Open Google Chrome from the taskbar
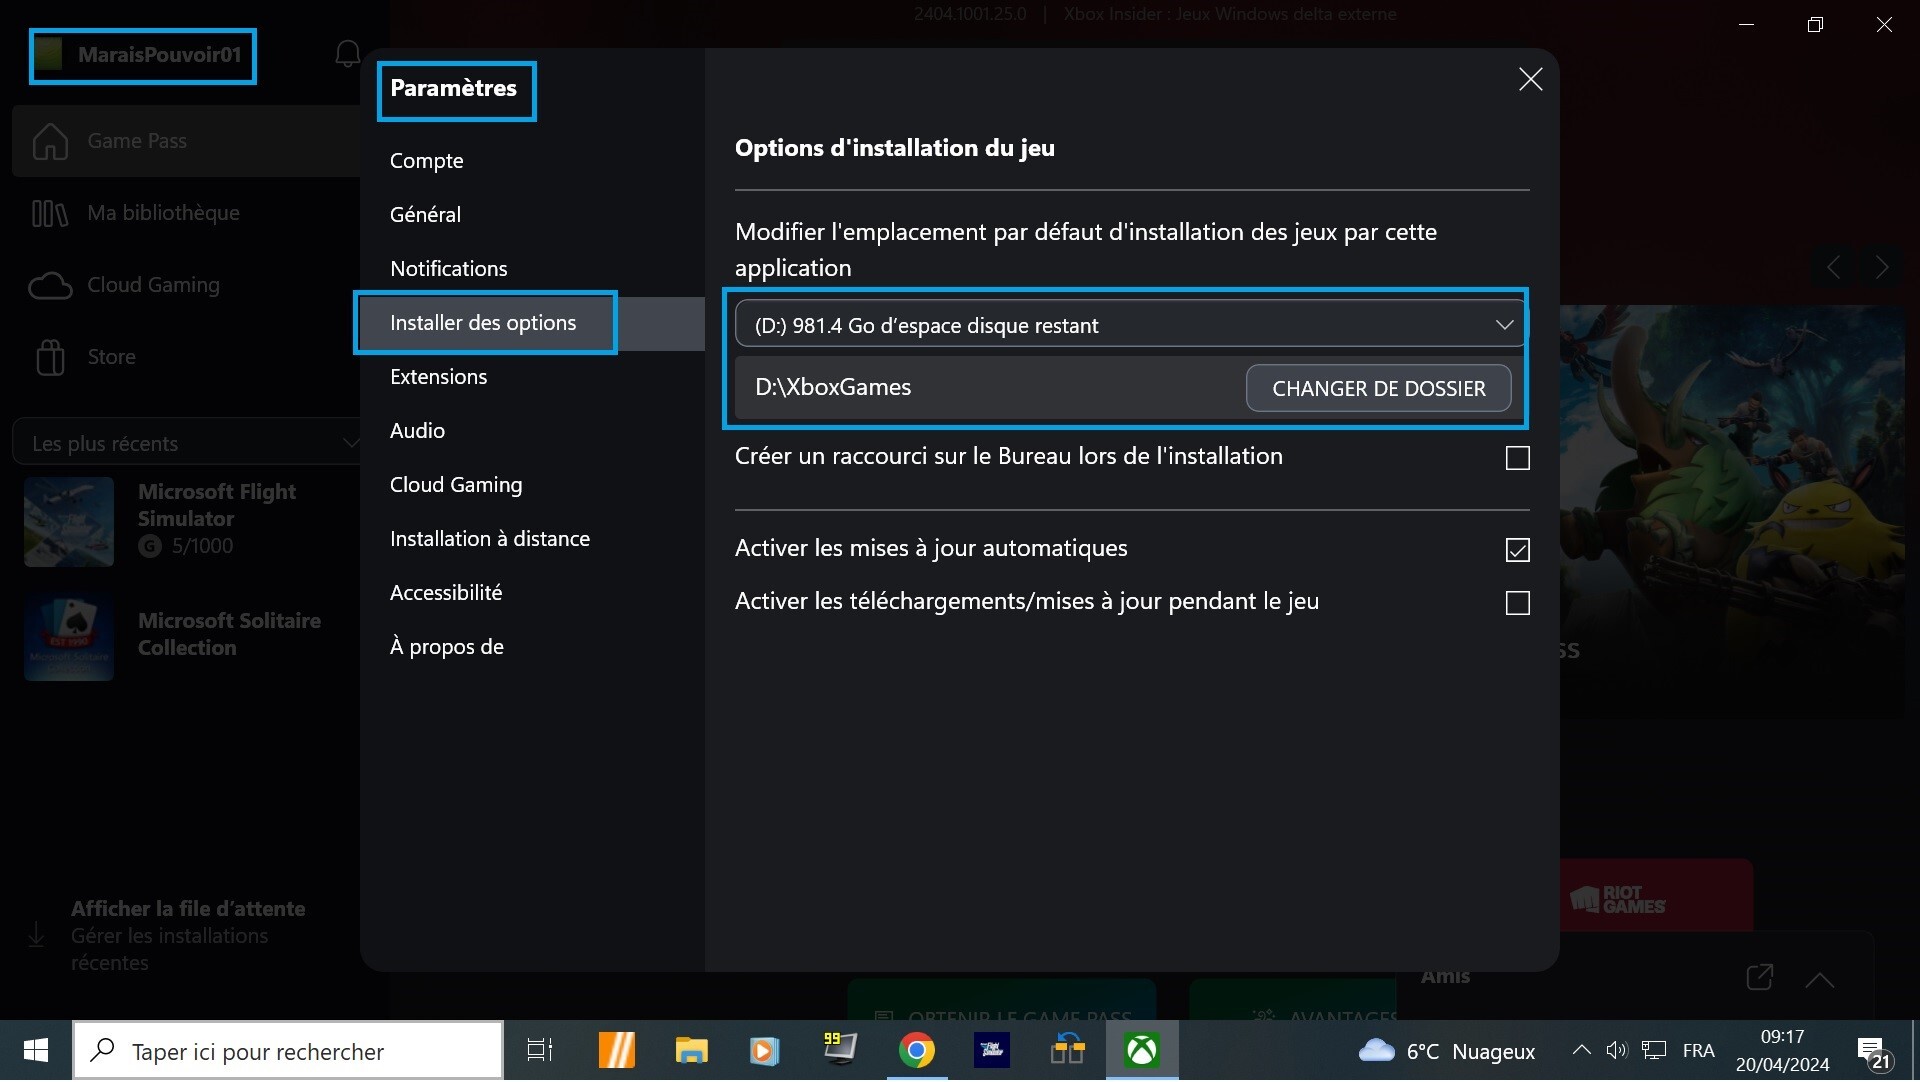 916,1051
